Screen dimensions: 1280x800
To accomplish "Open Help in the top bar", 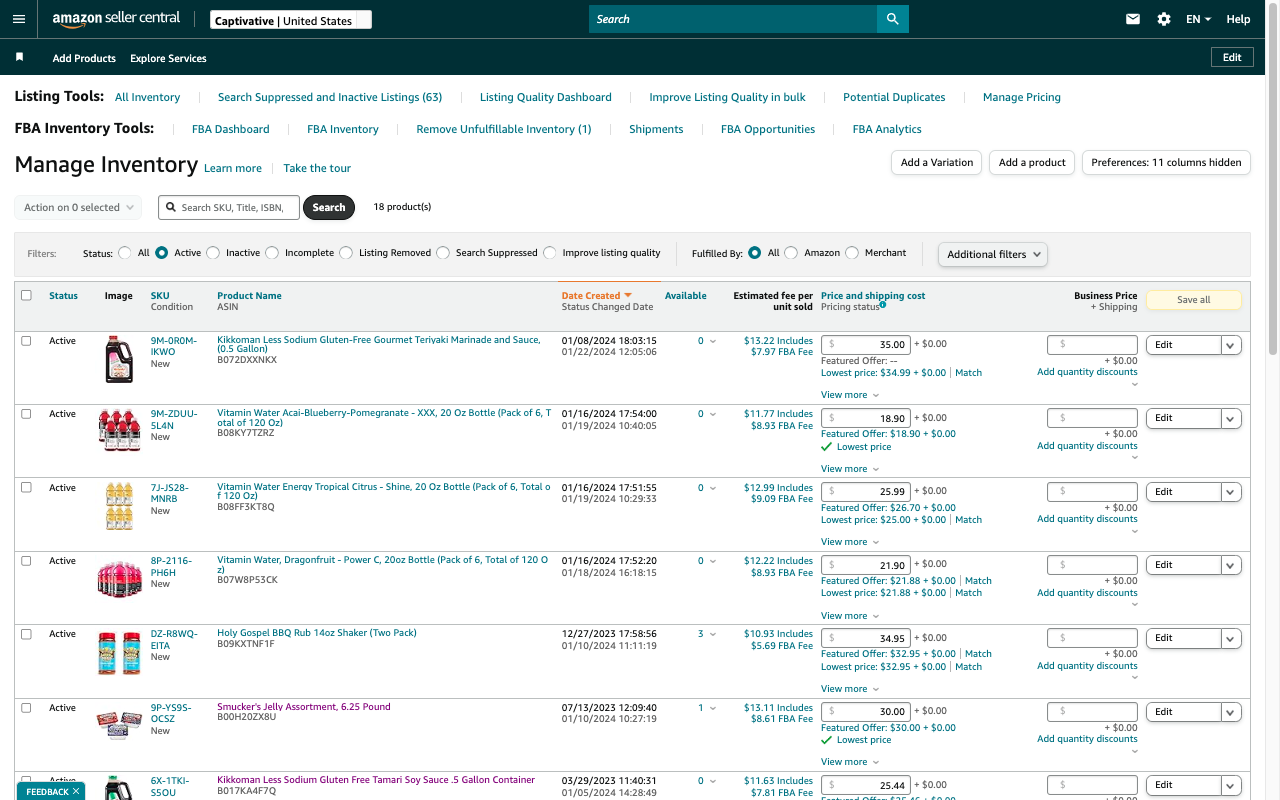I will [x=1238, y=19].
